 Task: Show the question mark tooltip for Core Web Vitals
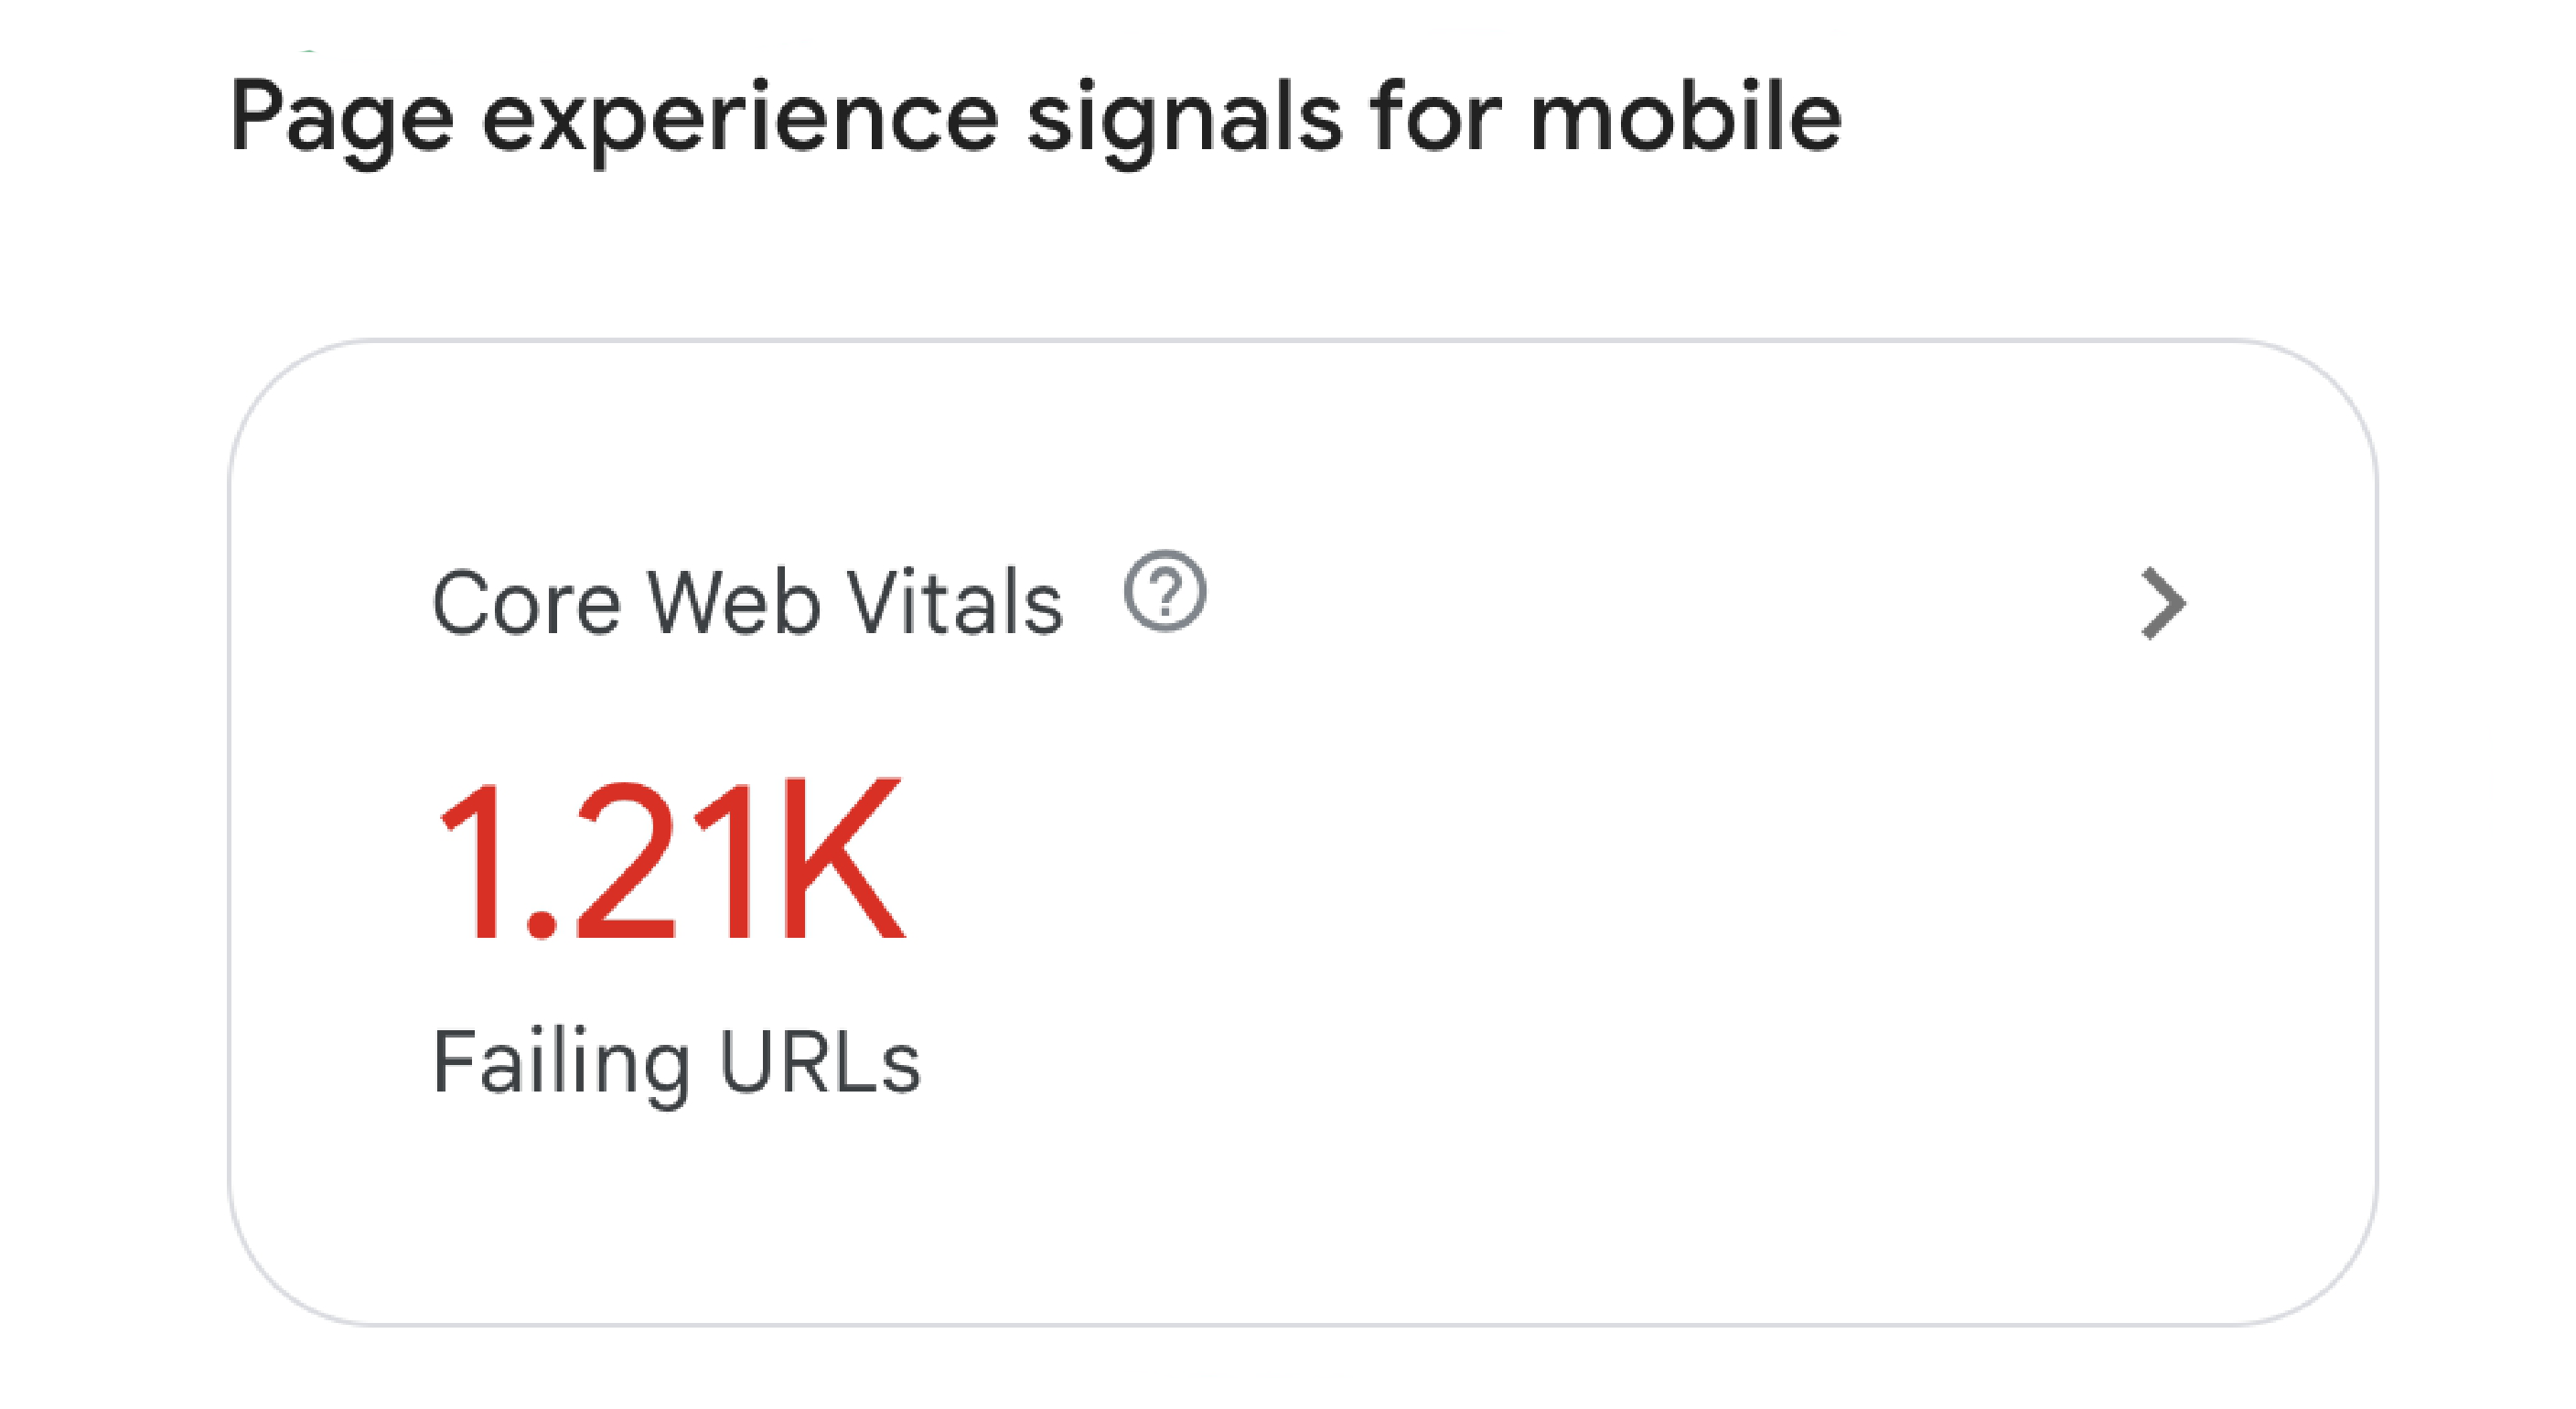(1165, 591)
